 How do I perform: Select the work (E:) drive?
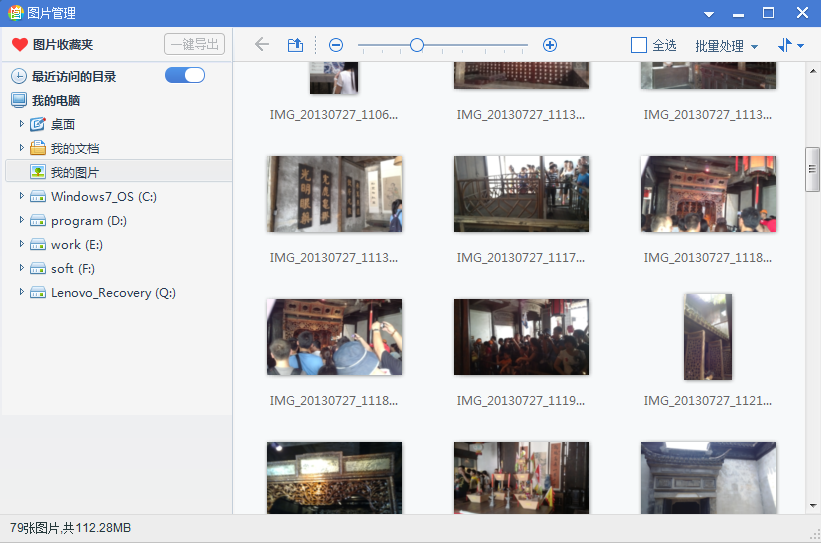click(76, 244)
